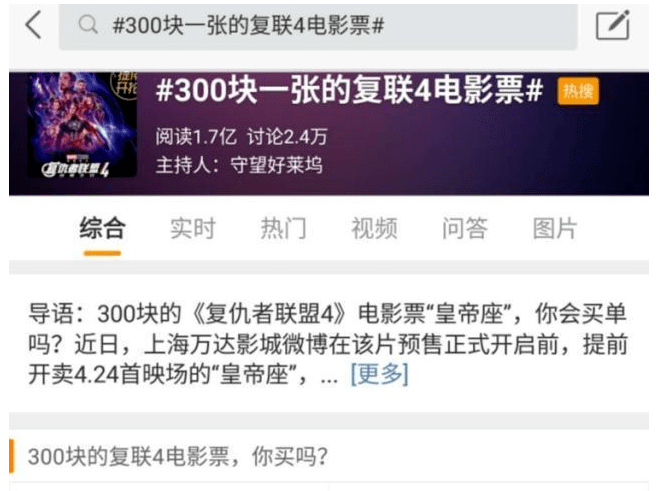Tap the back arrow icon
The height and width of the screenshot is (491, 659).
point(34,25)
